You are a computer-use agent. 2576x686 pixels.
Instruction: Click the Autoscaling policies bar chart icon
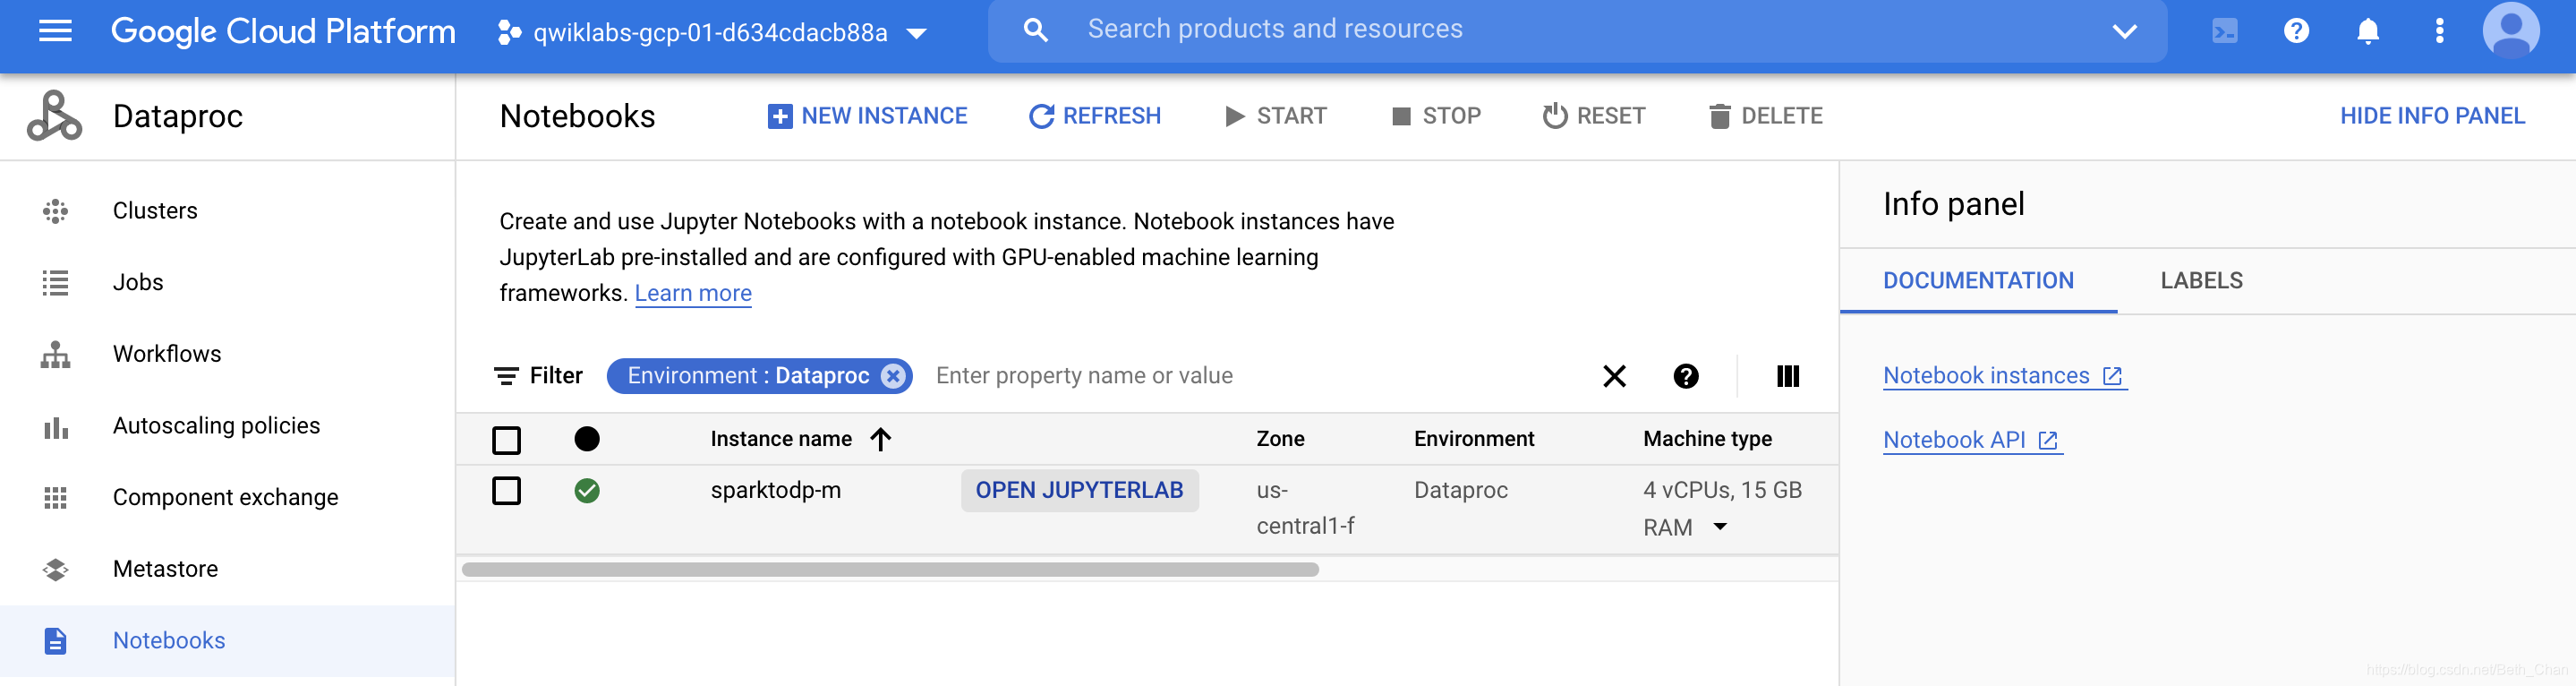[56, 427]
